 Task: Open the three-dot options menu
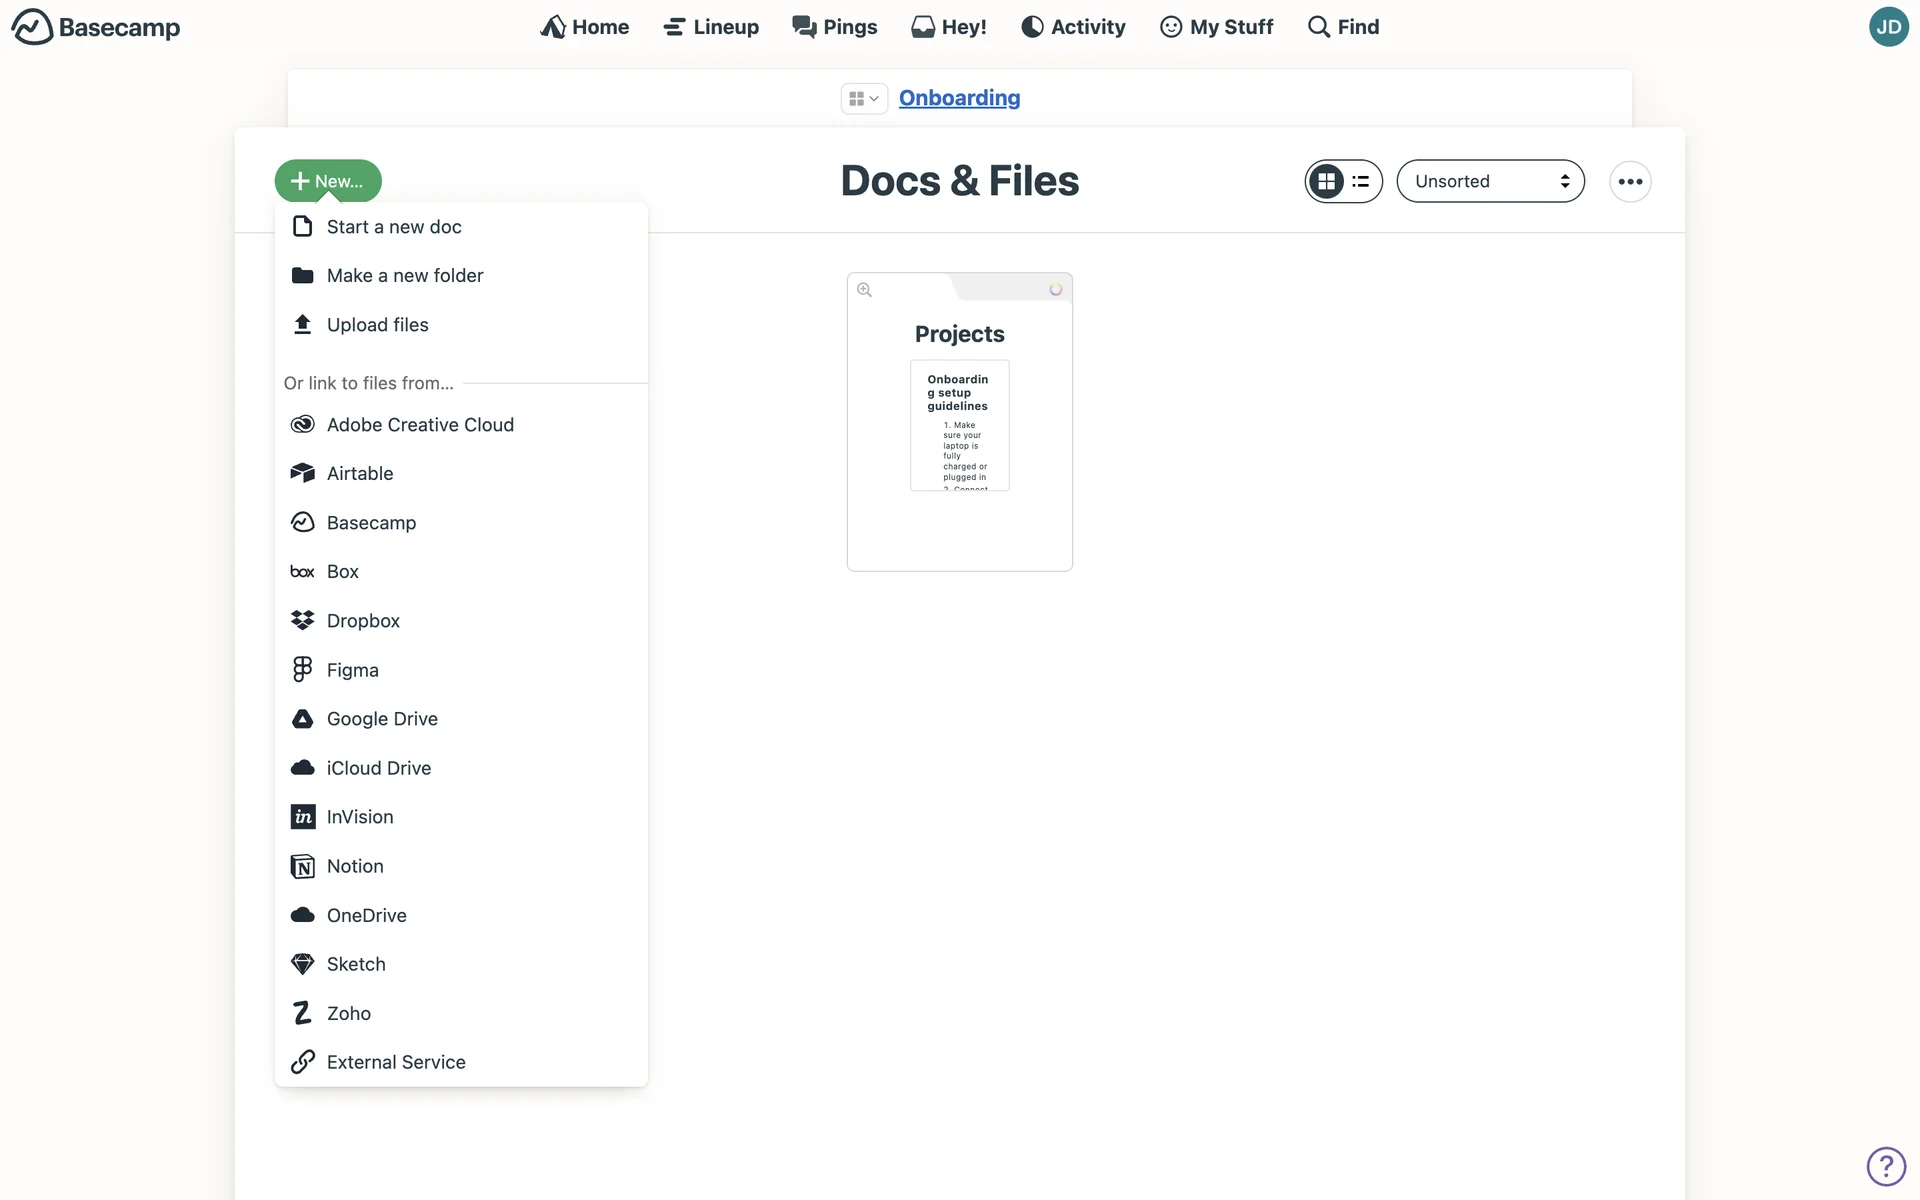pyautogui.click(x=1630, y=181)
